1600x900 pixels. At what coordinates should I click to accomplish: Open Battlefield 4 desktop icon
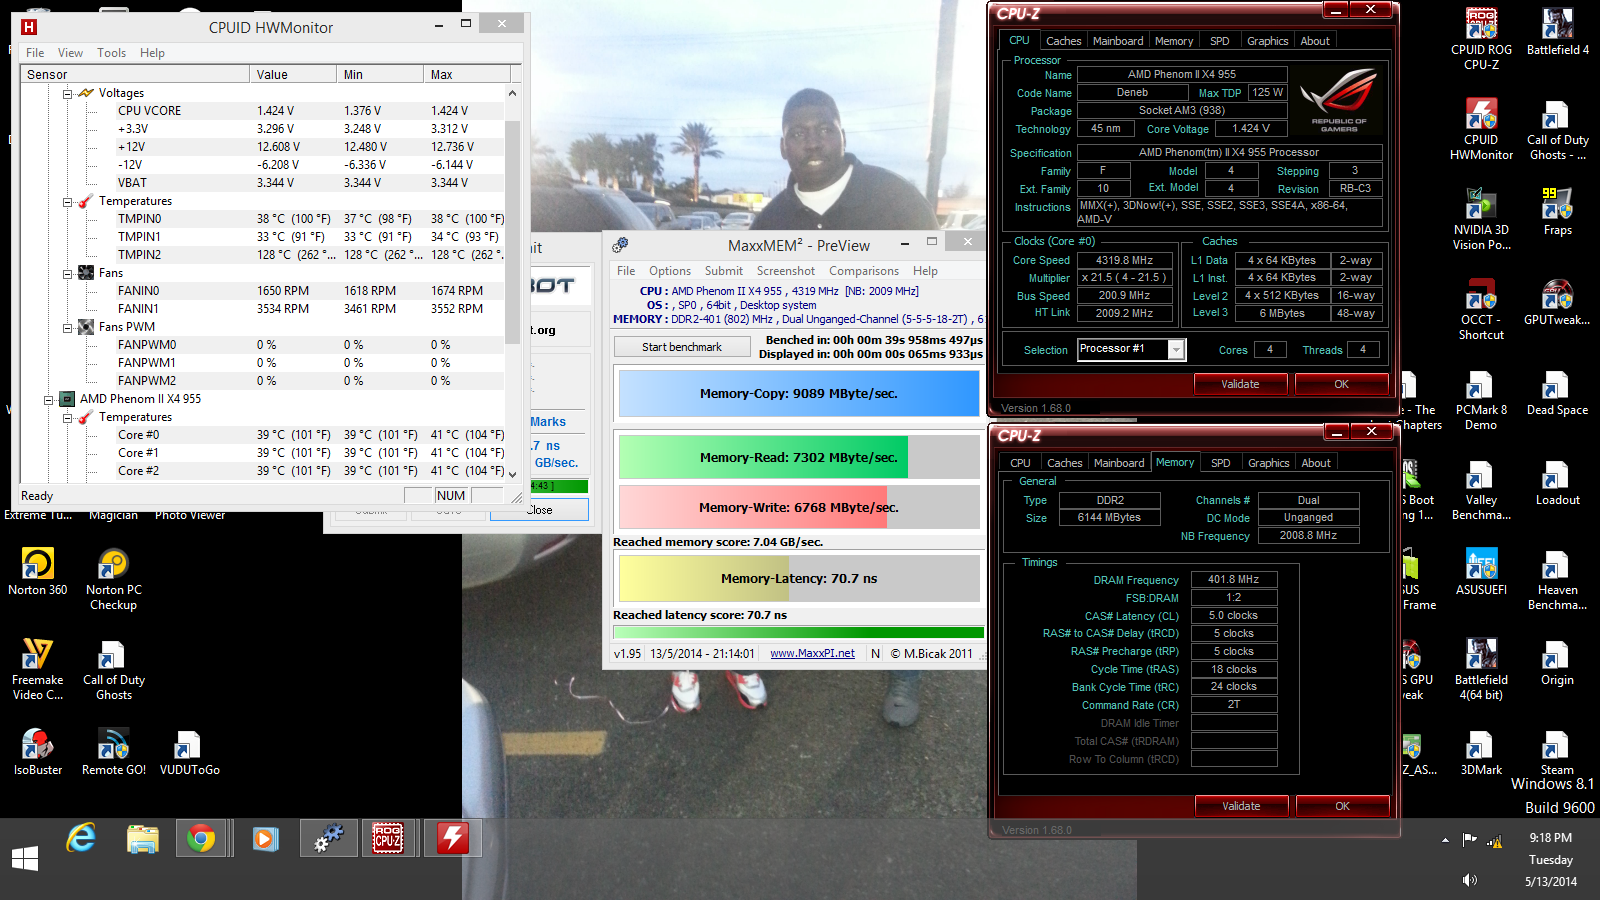1557,31
